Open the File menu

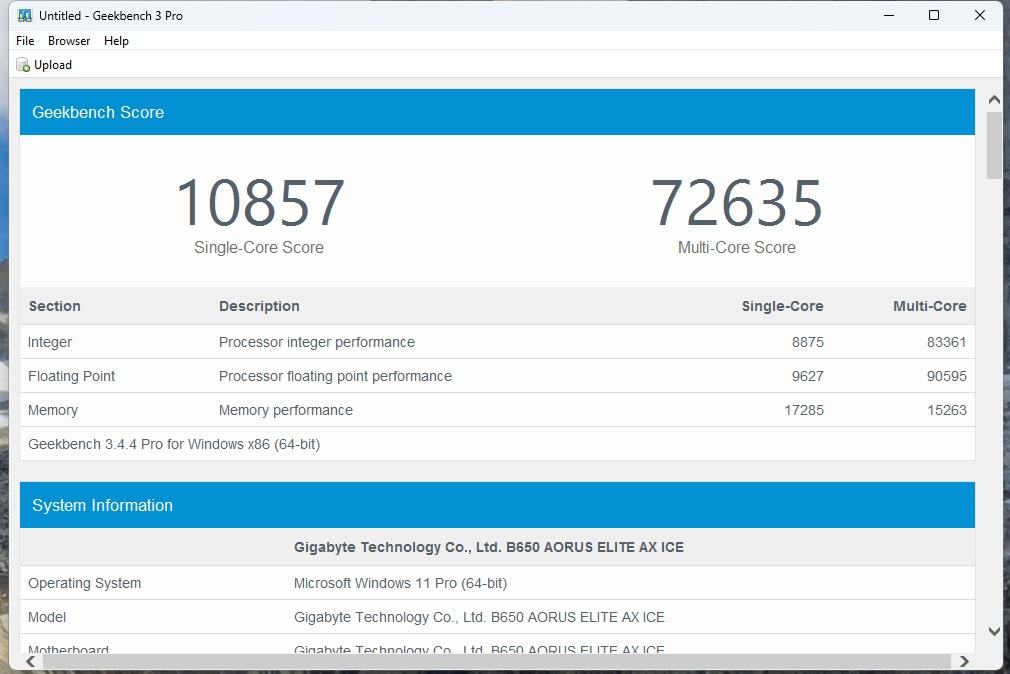[x=25, y=41]
